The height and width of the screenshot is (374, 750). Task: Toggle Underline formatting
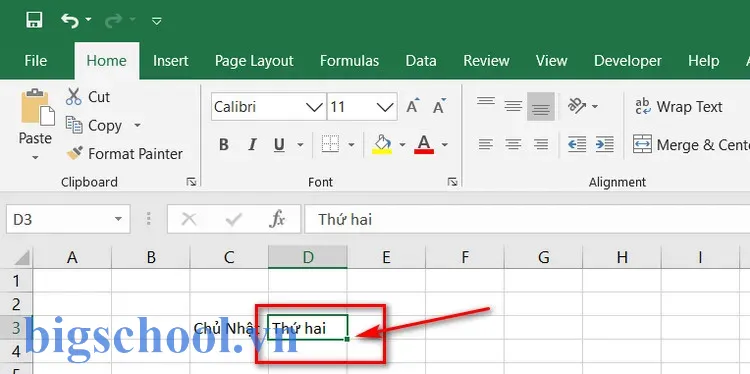tap(279, 144)
